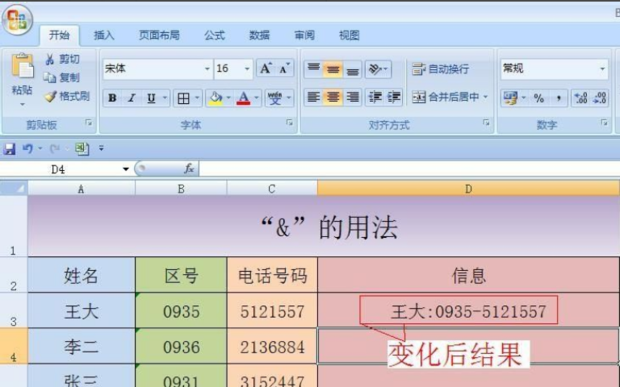The width and height of the screenshot is (620, 387).
Task: Open the Borders icon in Font group
Action: [183, 98]
